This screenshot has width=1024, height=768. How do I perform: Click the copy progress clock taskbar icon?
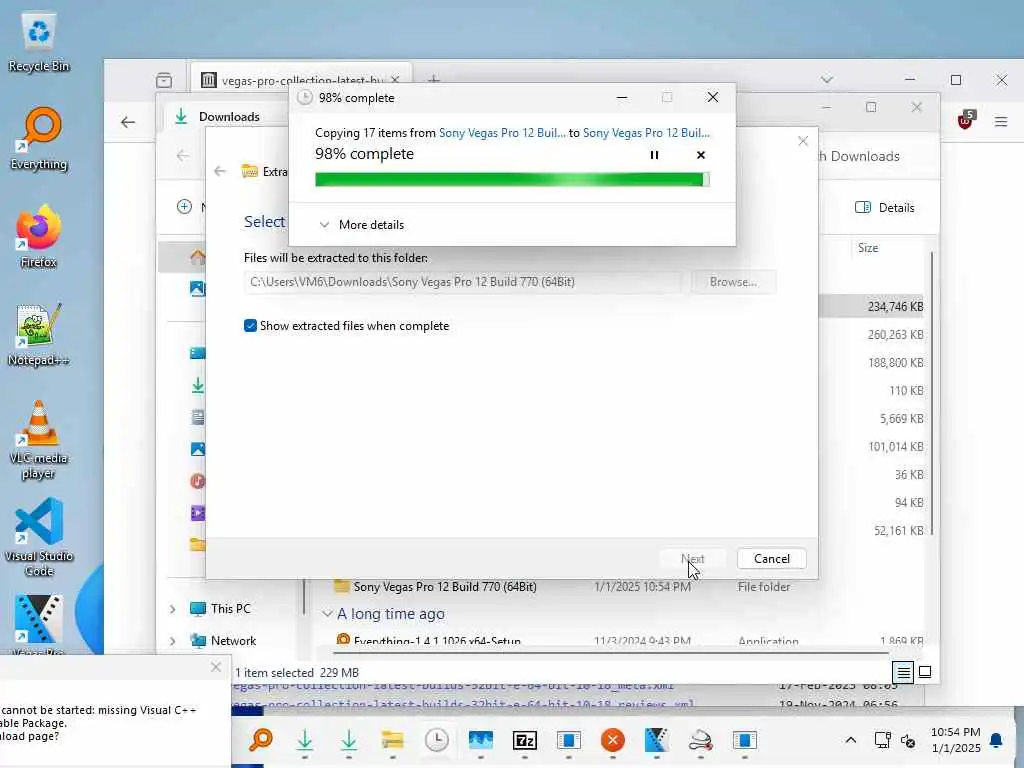(436, 741)
